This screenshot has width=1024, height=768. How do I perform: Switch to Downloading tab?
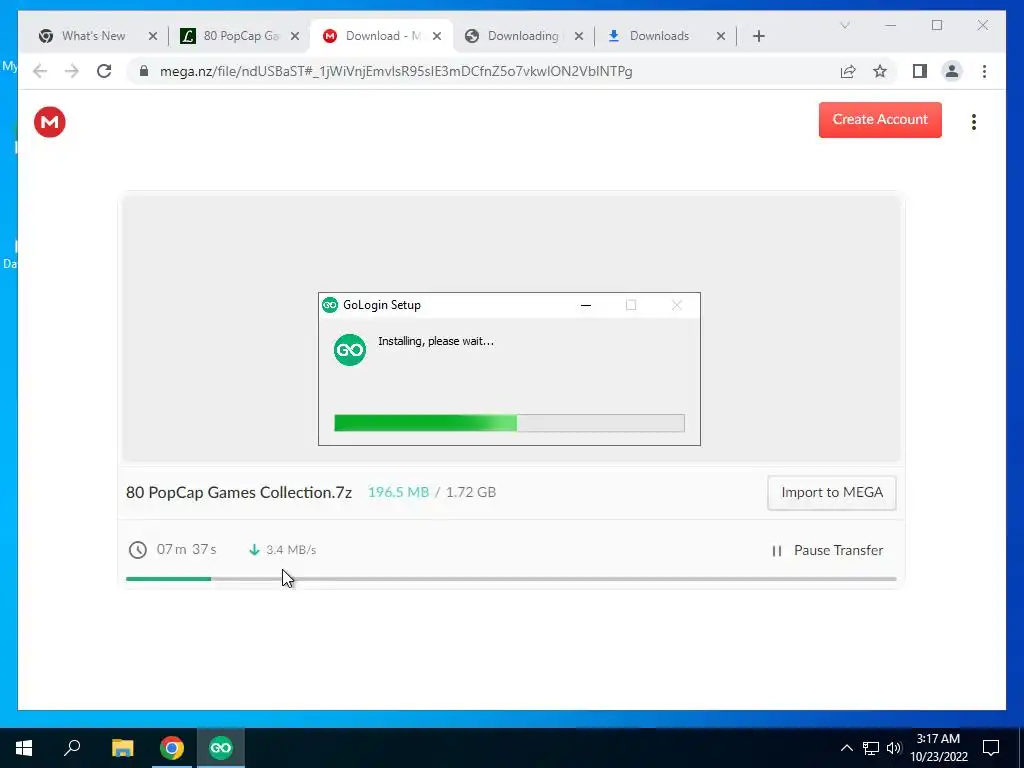[522, 36]
